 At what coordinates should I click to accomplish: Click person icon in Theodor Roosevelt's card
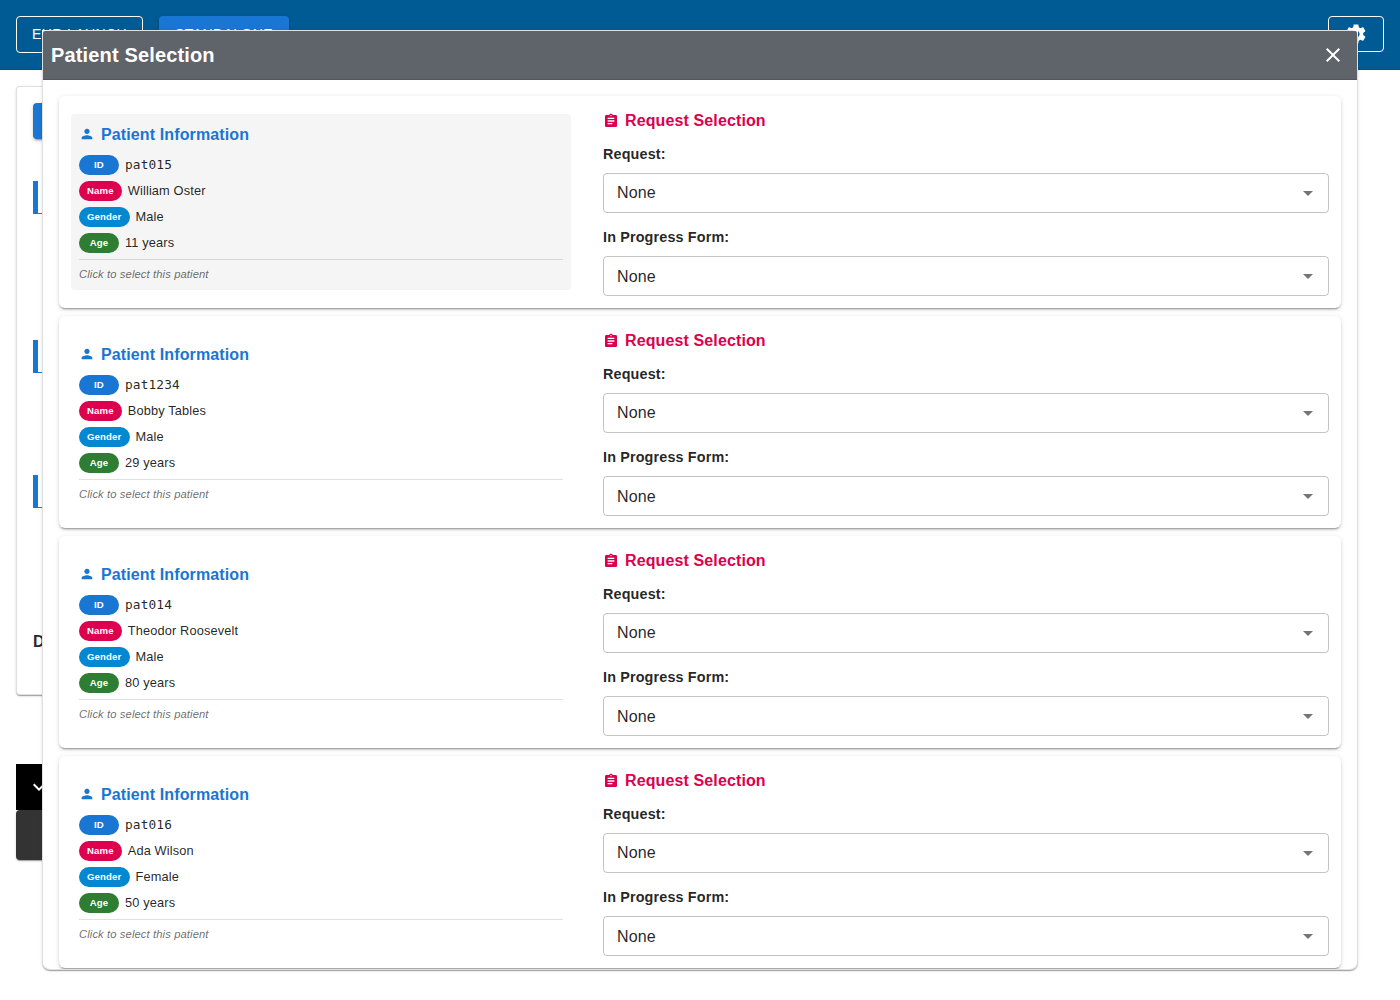tap(87, 574)
